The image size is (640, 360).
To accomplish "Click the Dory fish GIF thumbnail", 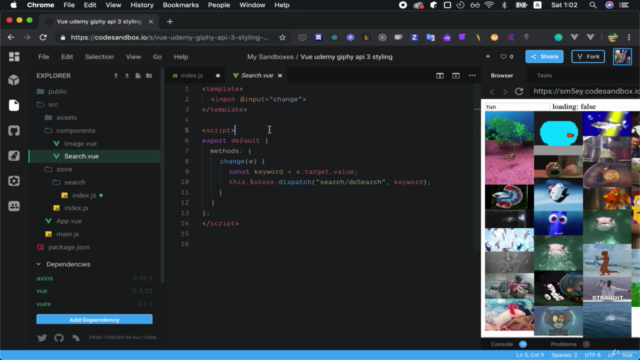I will tap(558, 223).
